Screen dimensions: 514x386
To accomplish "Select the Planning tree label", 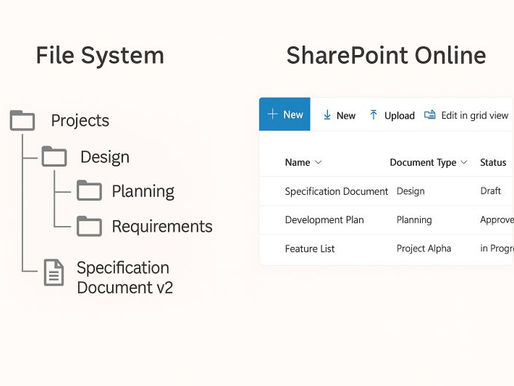I will [143, 191].
